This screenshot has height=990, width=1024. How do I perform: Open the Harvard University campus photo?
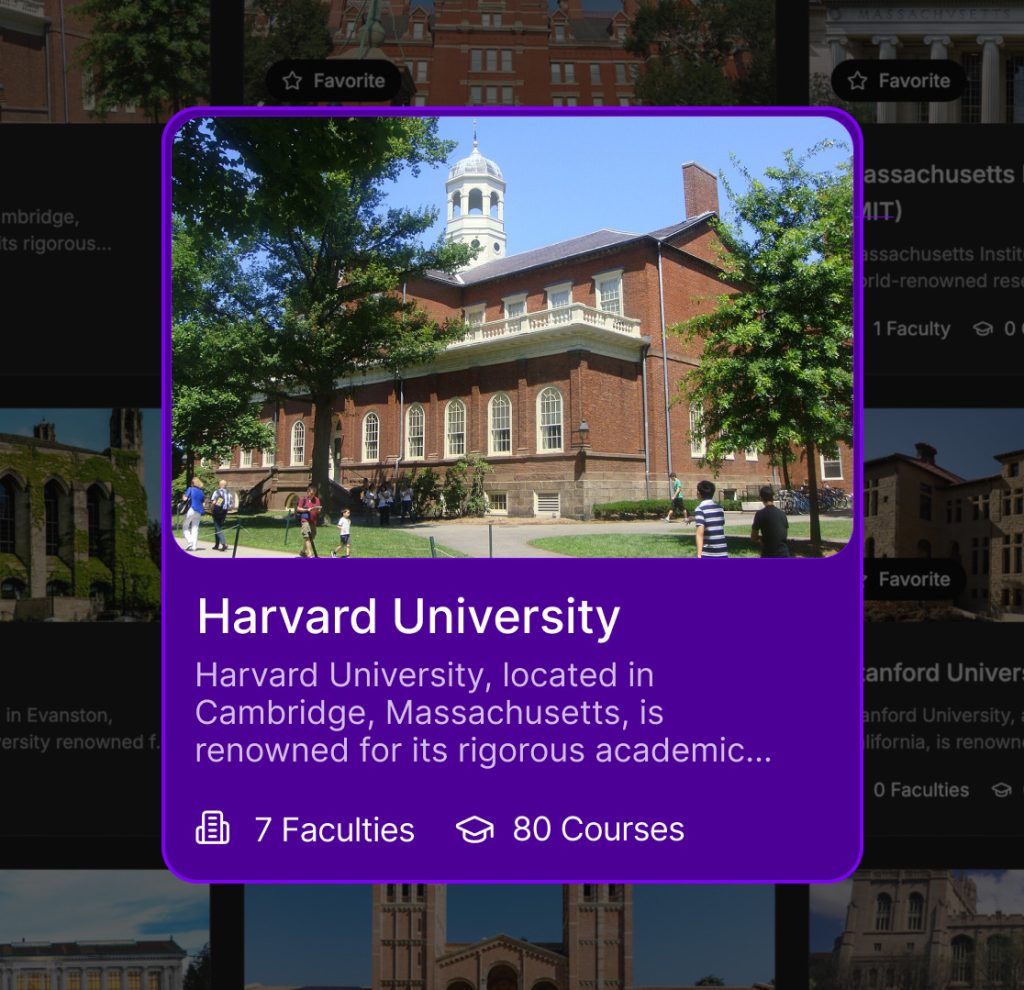tap(513, 338)
